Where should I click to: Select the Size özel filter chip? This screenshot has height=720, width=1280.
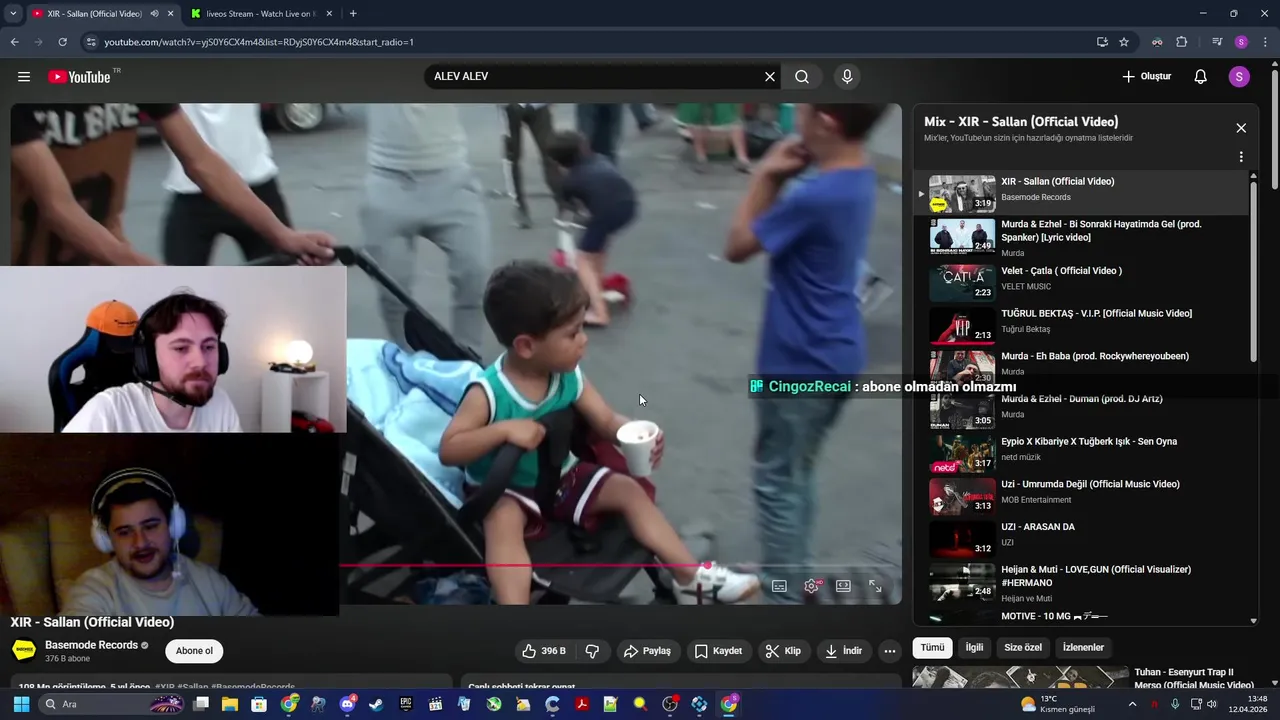point(1023,648)
